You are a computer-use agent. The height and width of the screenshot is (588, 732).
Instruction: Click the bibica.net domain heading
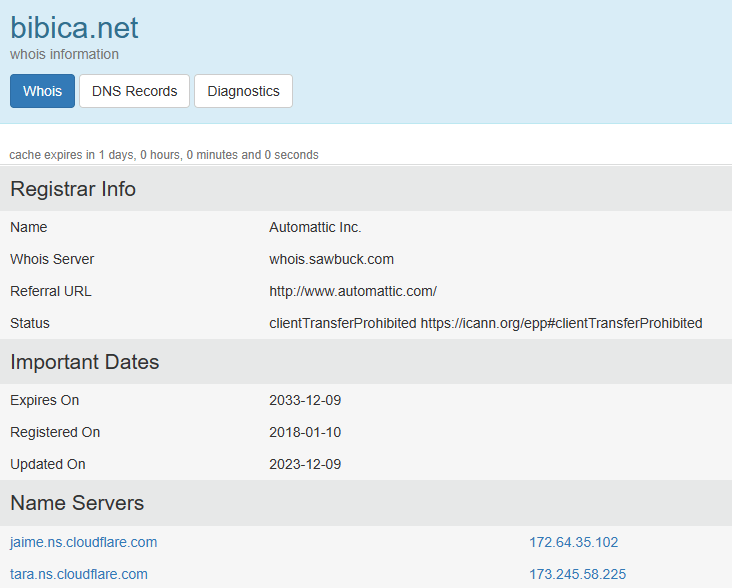coord(74,28)
